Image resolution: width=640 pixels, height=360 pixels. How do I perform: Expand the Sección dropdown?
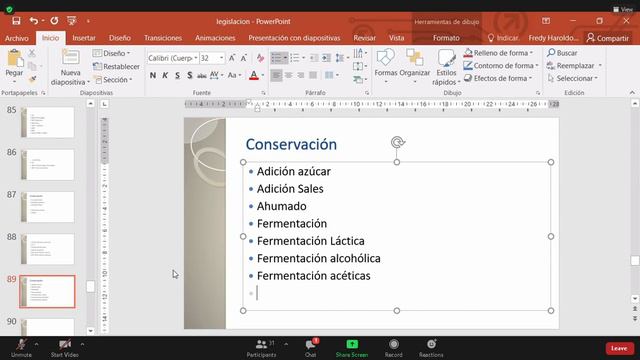[x=113, y=80]
